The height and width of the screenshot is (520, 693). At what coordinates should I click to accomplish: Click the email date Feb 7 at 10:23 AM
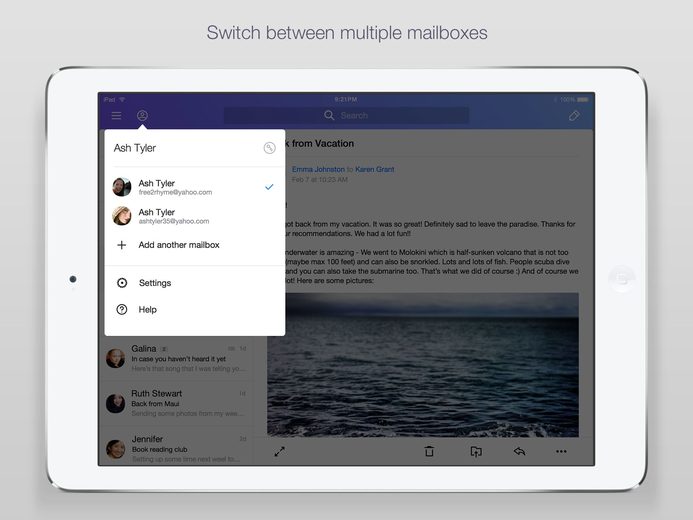point(320,180)
